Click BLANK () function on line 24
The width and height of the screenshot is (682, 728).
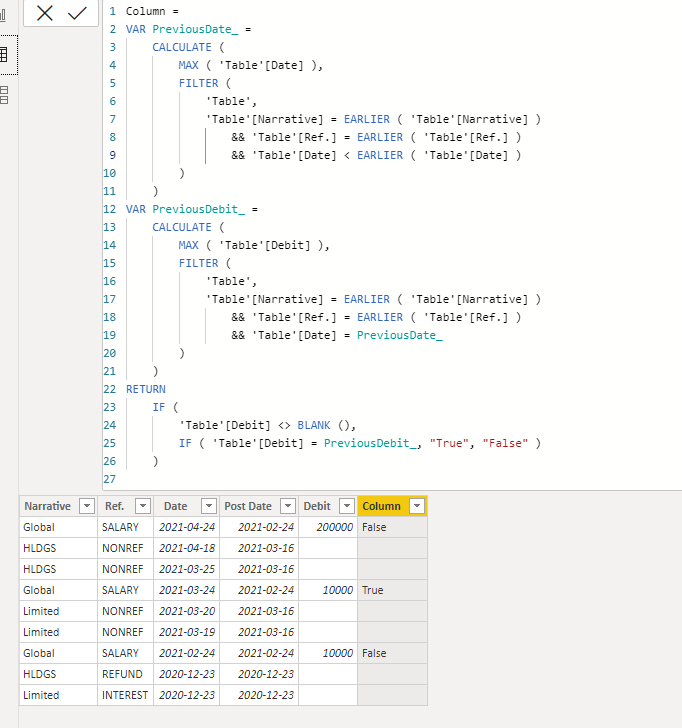click(x=326, y=425)
